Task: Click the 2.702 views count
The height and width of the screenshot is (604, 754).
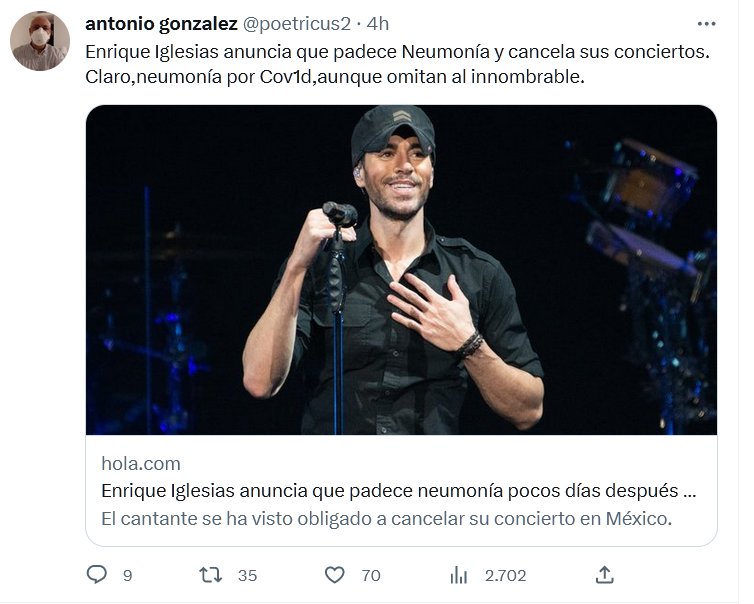Action: (x=505, y=575)
